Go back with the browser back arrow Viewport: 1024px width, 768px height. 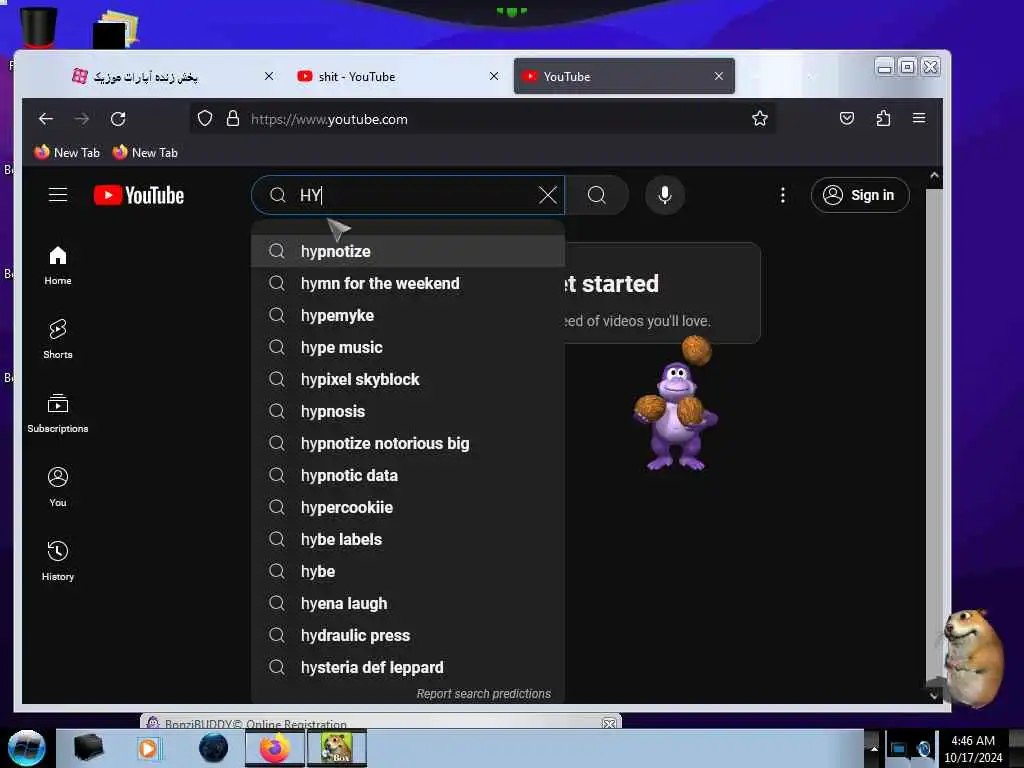pos(46,119)
